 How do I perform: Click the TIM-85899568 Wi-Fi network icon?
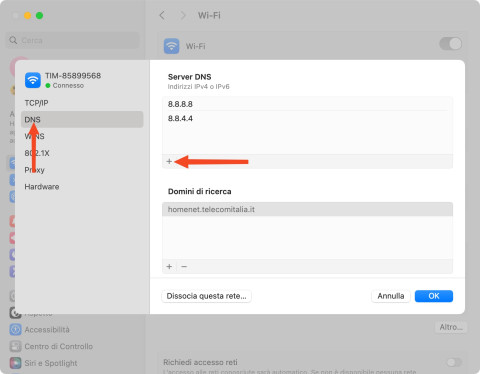pyautogui.click(x=33, y=80)
